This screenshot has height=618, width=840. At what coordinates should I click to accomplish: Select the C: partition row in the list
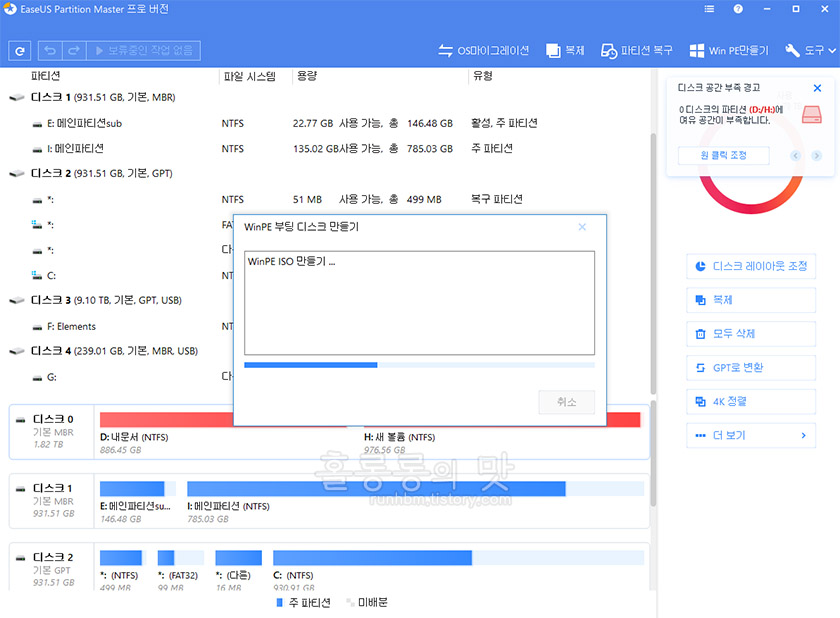(121, 276)
